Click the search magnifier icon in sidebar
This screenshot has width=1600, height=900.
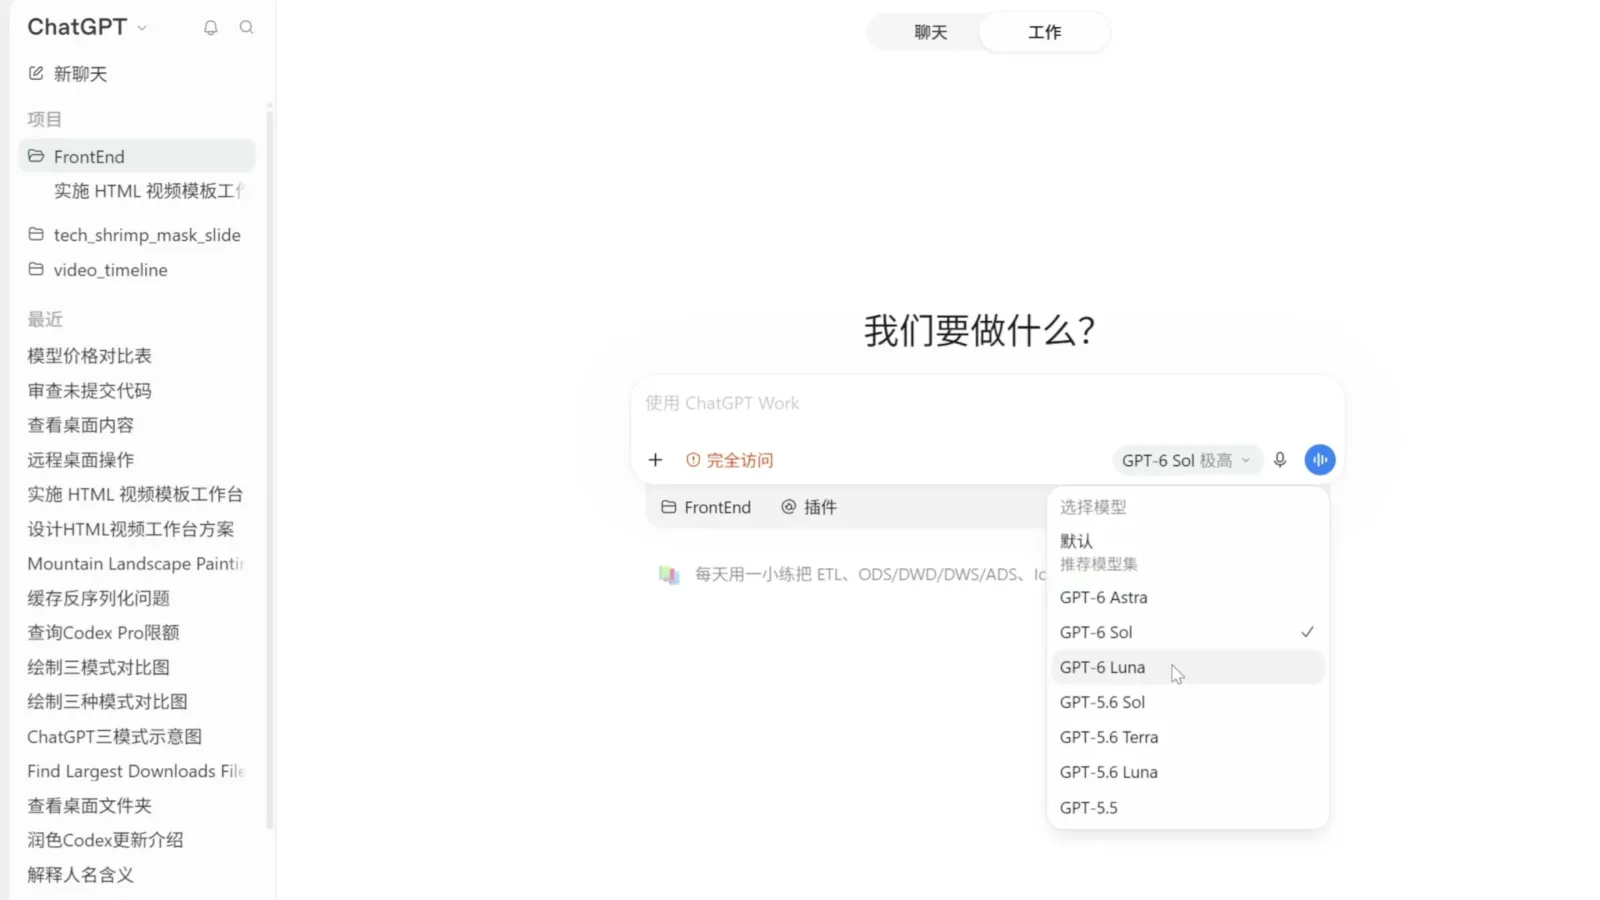pos(246,28)
